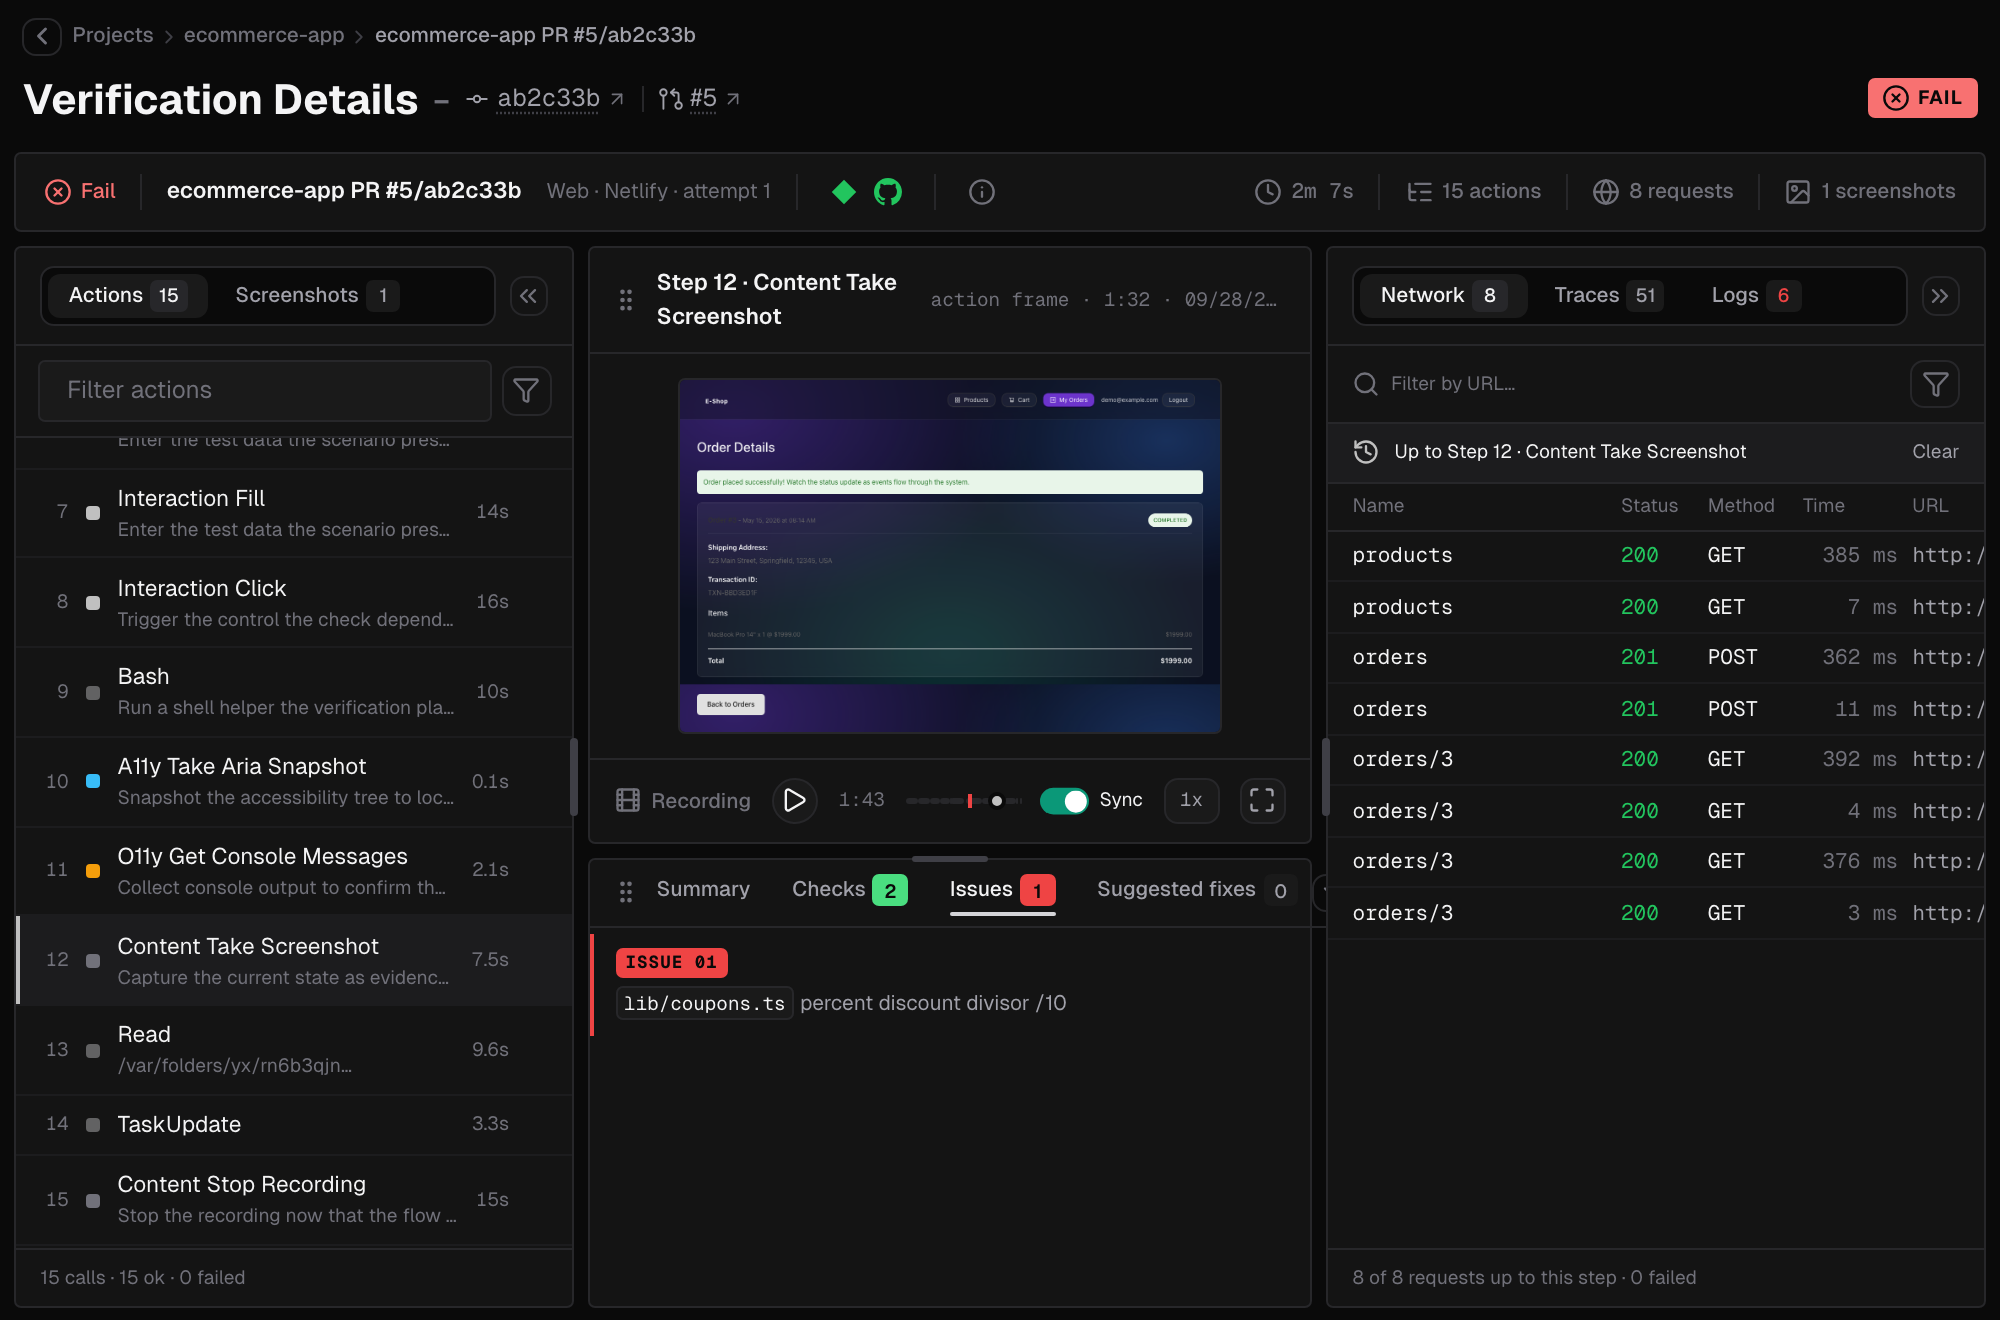Click the products GET request taking 385 ms
Image resolution: width=2000 pixels, height=1320 pixels.
(1656, 556)
